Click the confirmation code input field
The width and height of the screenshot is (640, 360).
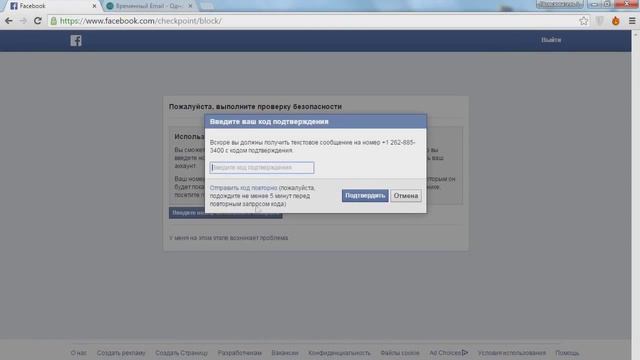point(262,168)
